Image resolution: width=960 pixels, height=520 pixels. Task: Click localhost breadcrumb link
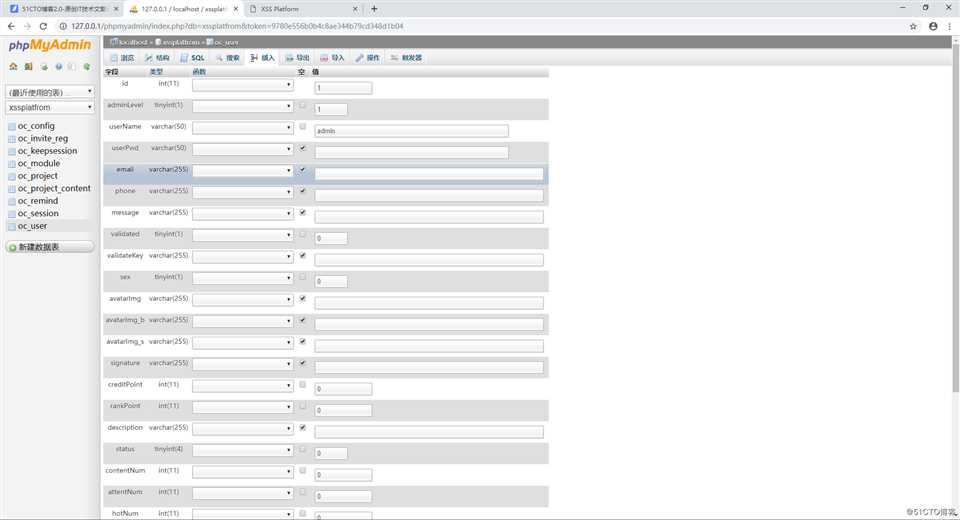point(133,42)
